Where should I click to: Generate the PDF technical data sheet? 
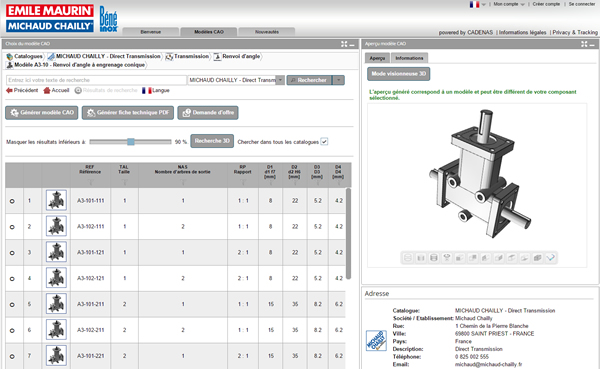pyautogui.click(x=128, y=113)
